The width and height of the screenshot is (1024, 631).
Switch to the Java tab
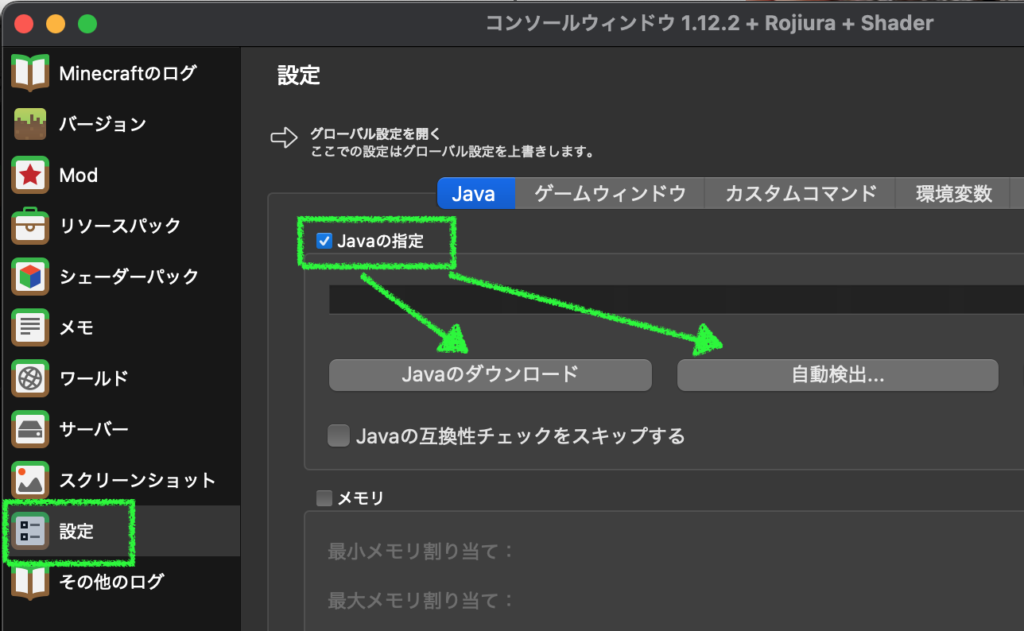point(476,193)
